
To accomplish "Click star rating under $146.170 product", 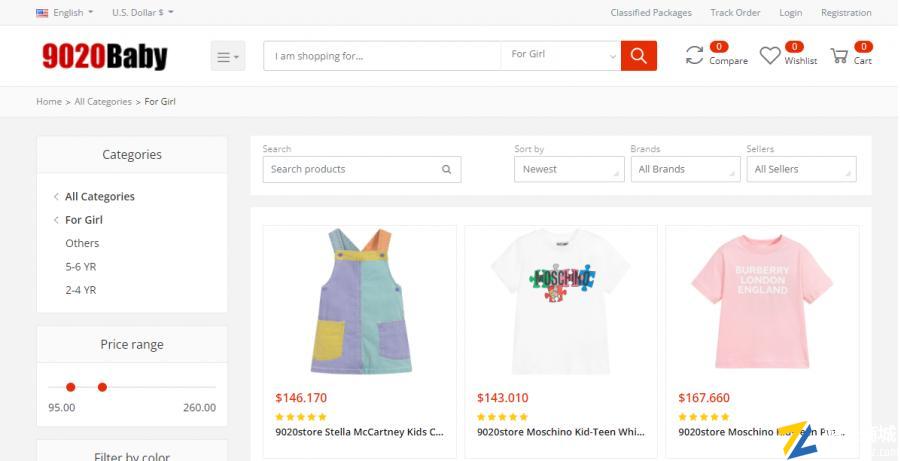I will (x=301, y=417).
